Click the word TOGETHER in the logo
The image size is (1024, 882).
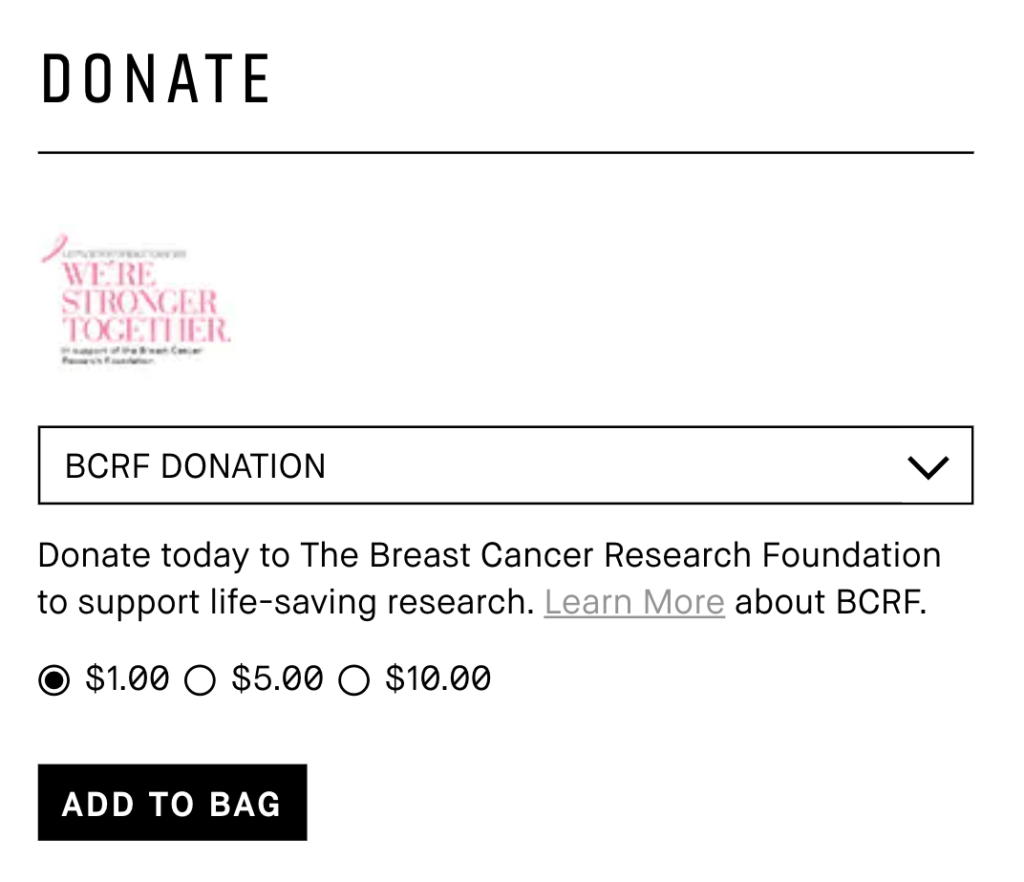[x=146, y=330]
